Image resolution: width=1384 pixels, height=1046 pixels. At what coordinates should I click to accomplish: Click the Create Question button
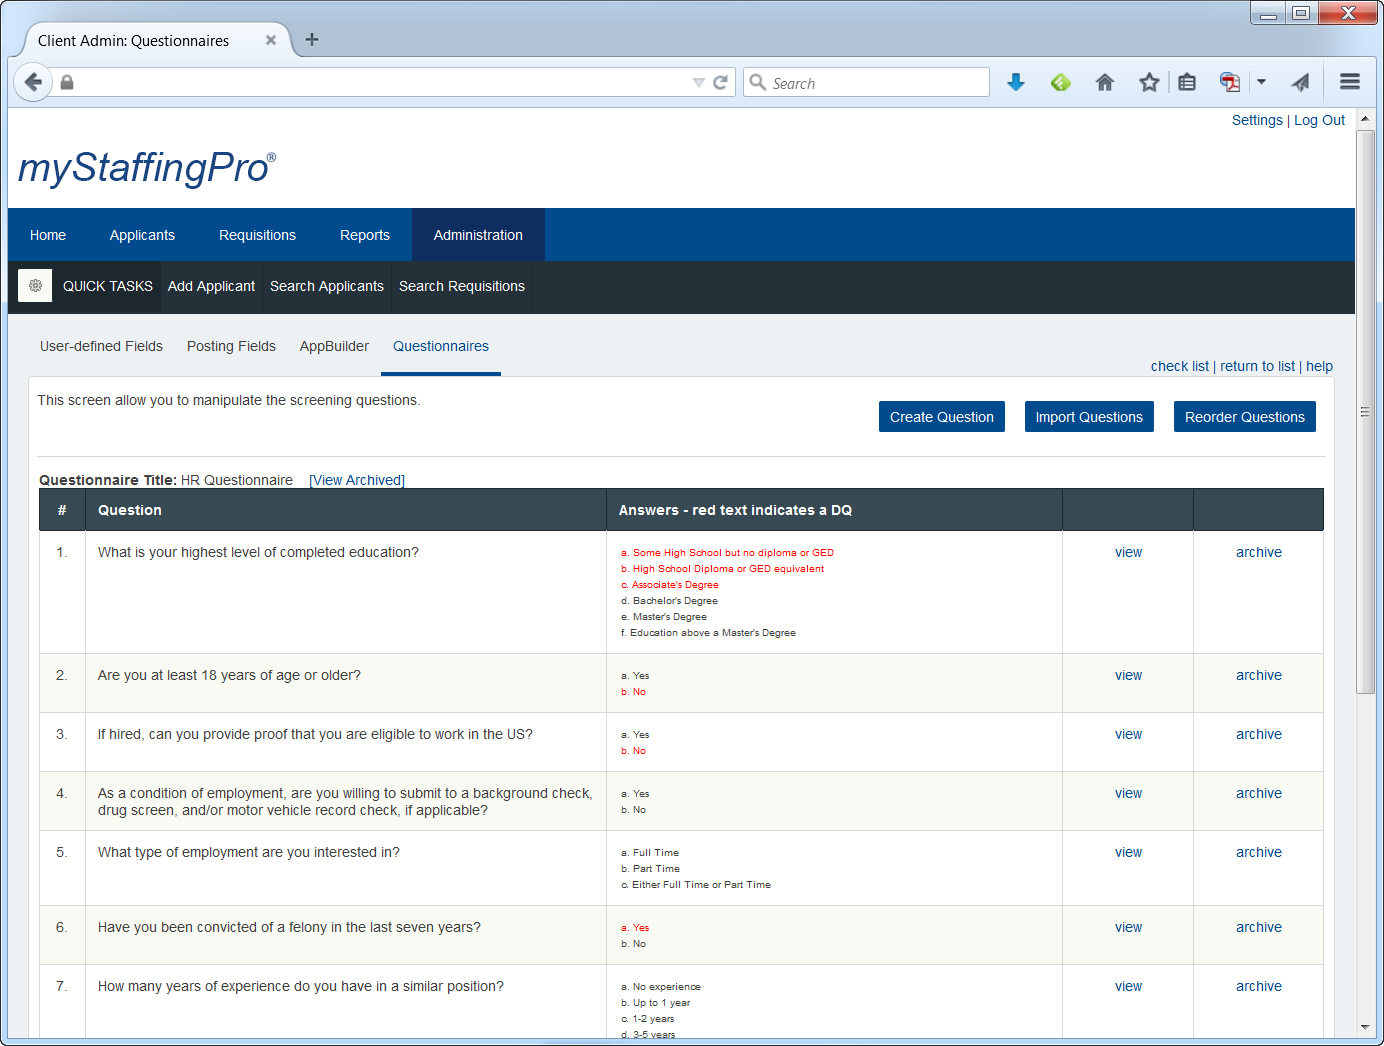[x=941, y=416]
